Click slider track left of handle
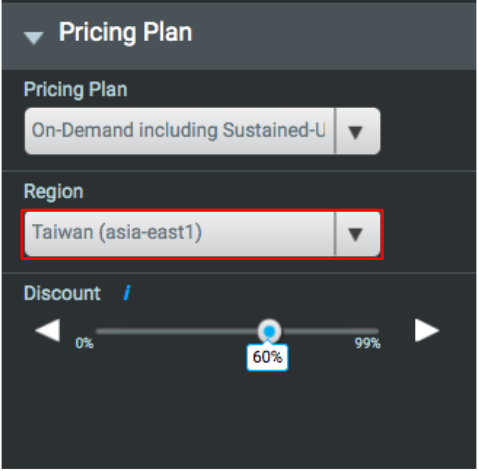 coord(177,331)
